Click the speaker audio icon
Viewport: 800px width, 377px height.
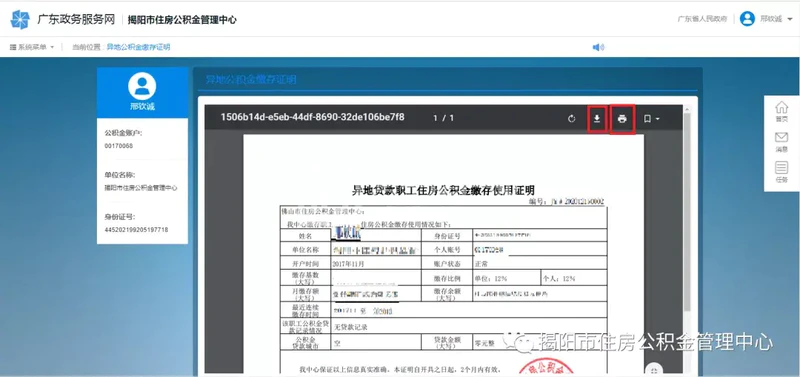(598, 47)
